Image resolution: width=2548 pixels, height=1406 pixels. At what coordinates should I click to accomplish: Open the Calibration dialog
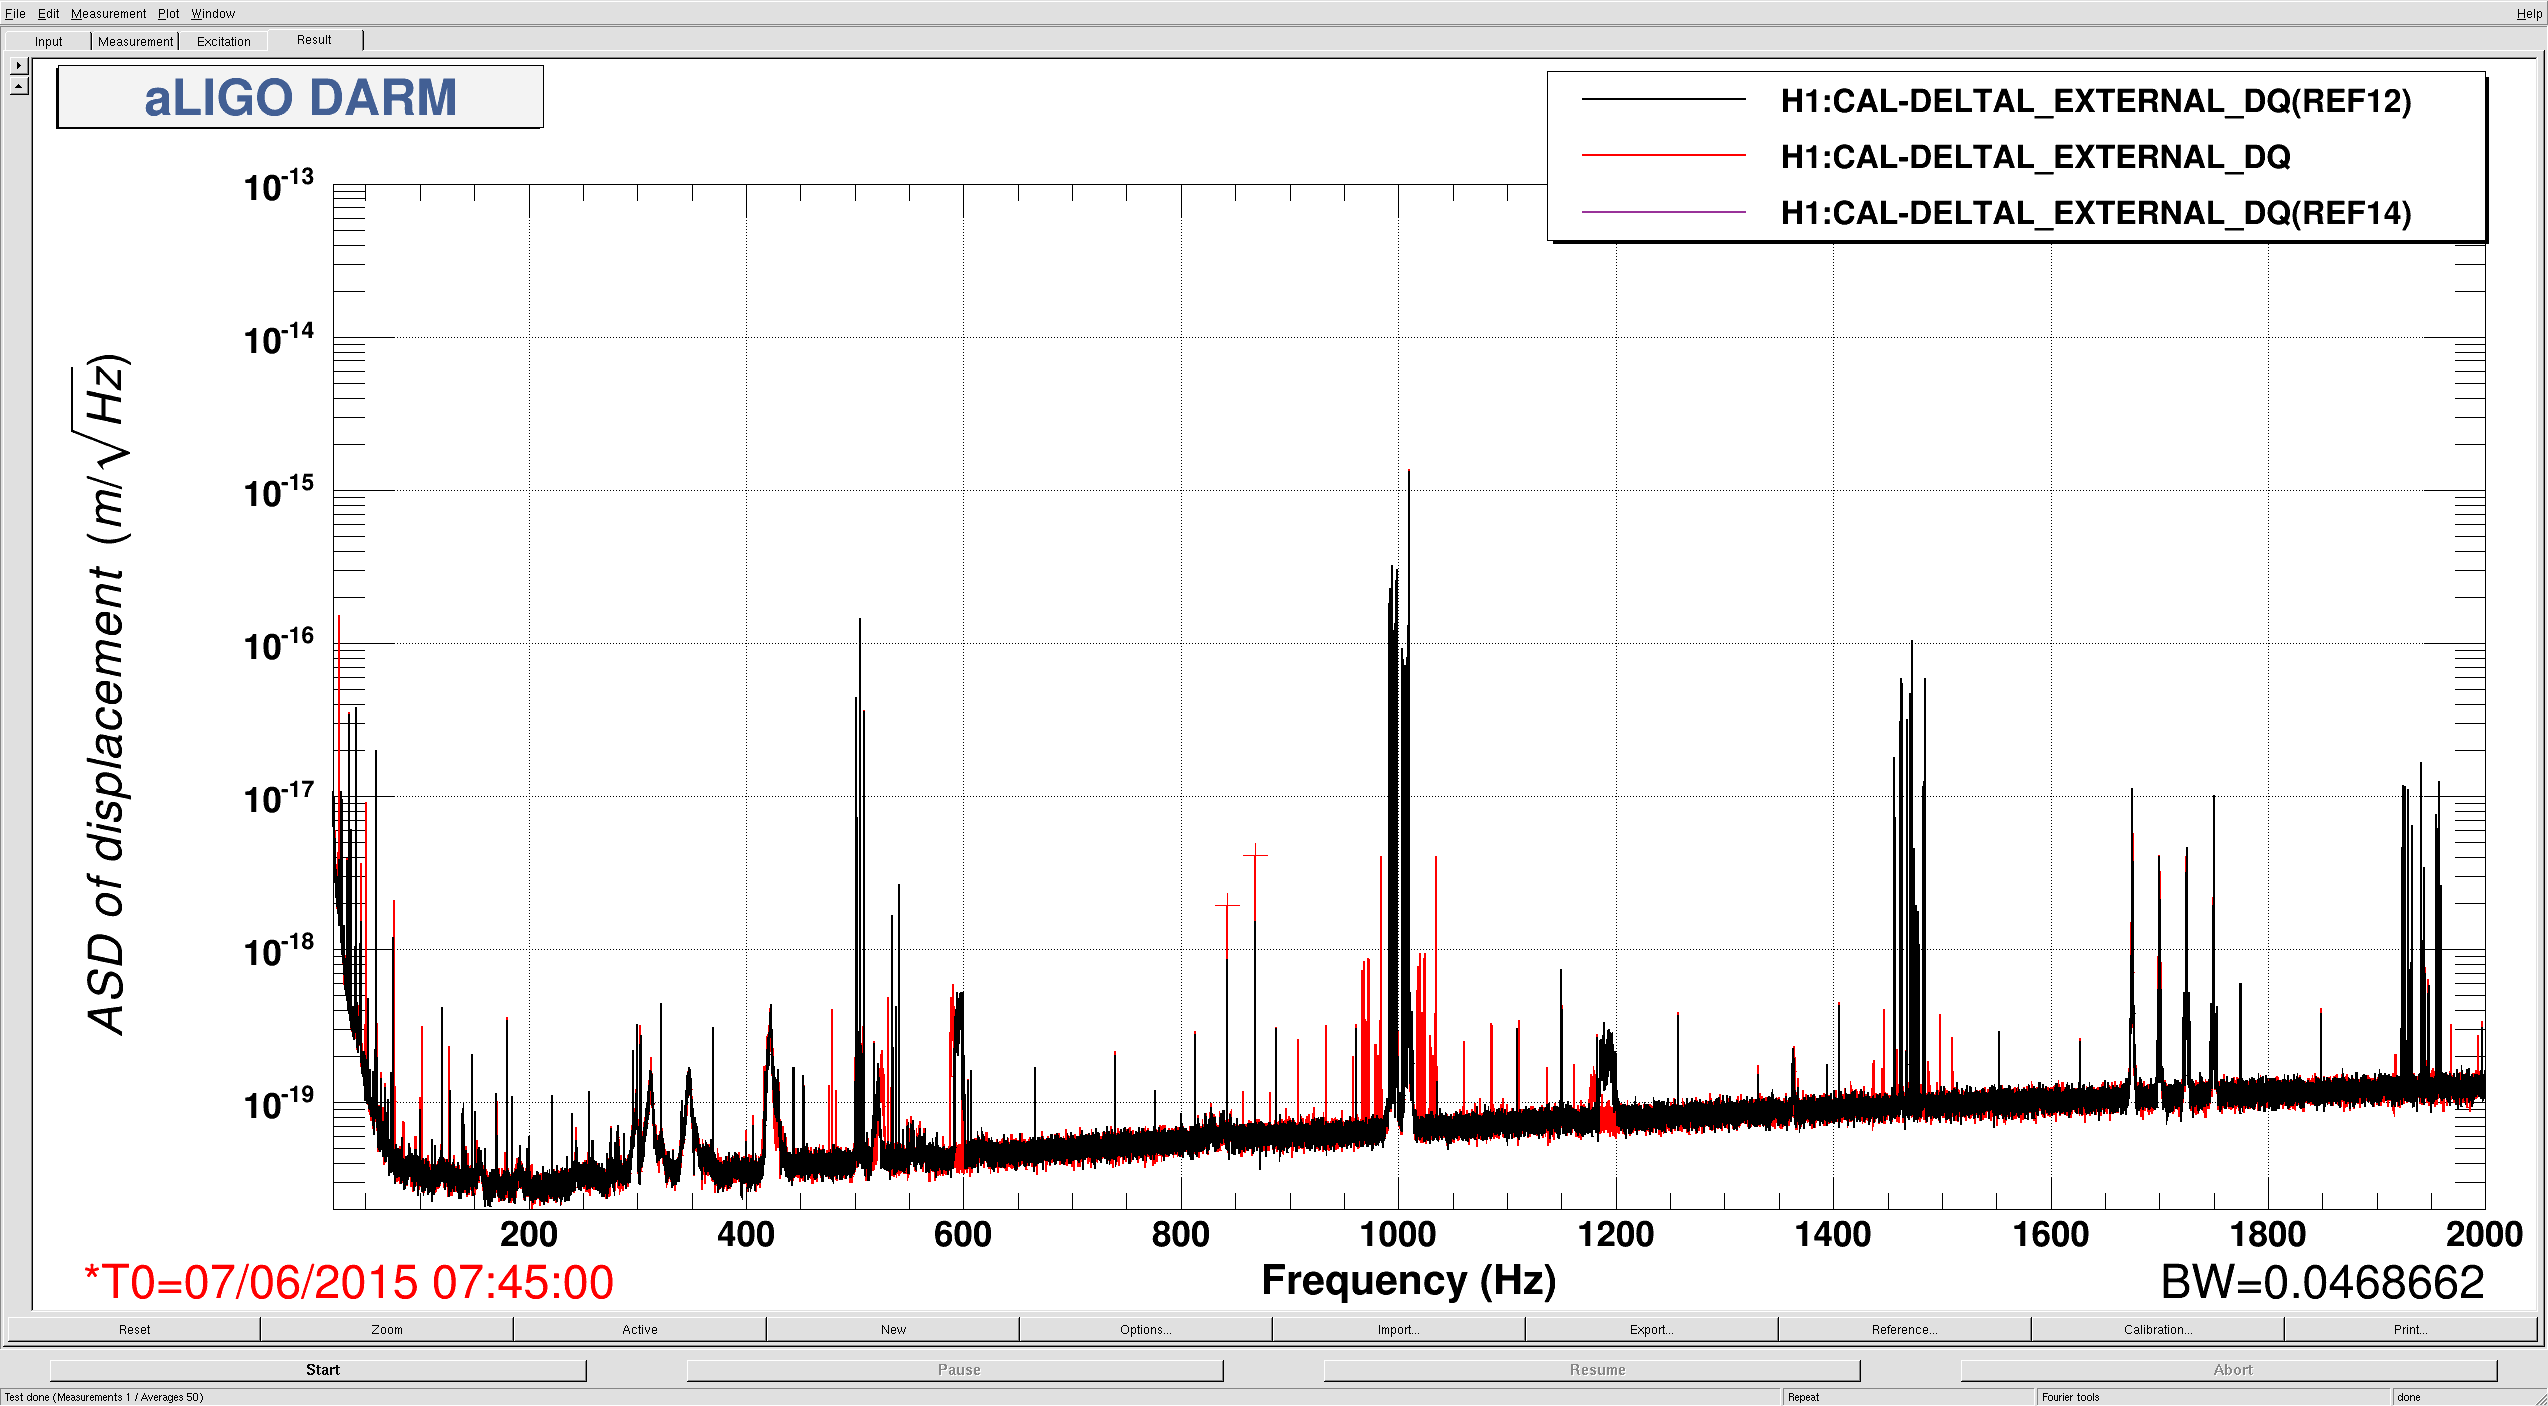[2158, 1329]
